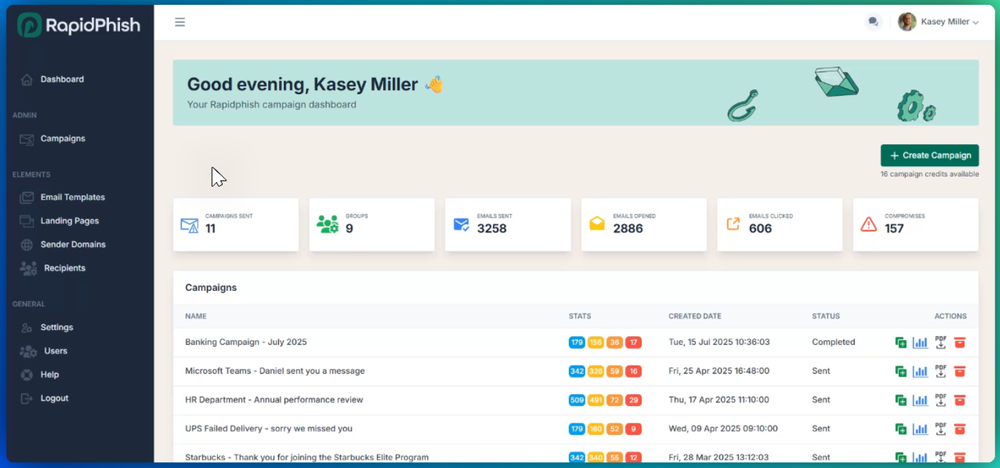Archive the Microsoft Teams campaign

(x=960, y=371)
